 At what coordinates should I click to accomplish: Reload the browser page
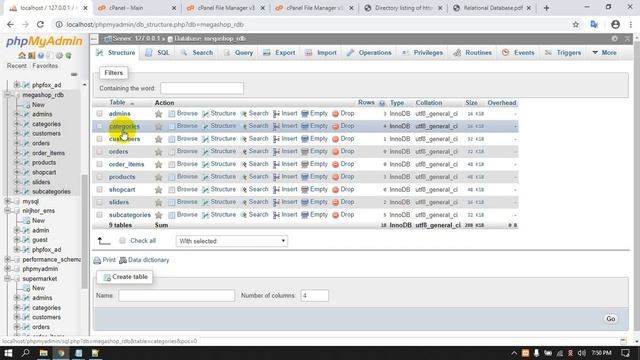40,24
